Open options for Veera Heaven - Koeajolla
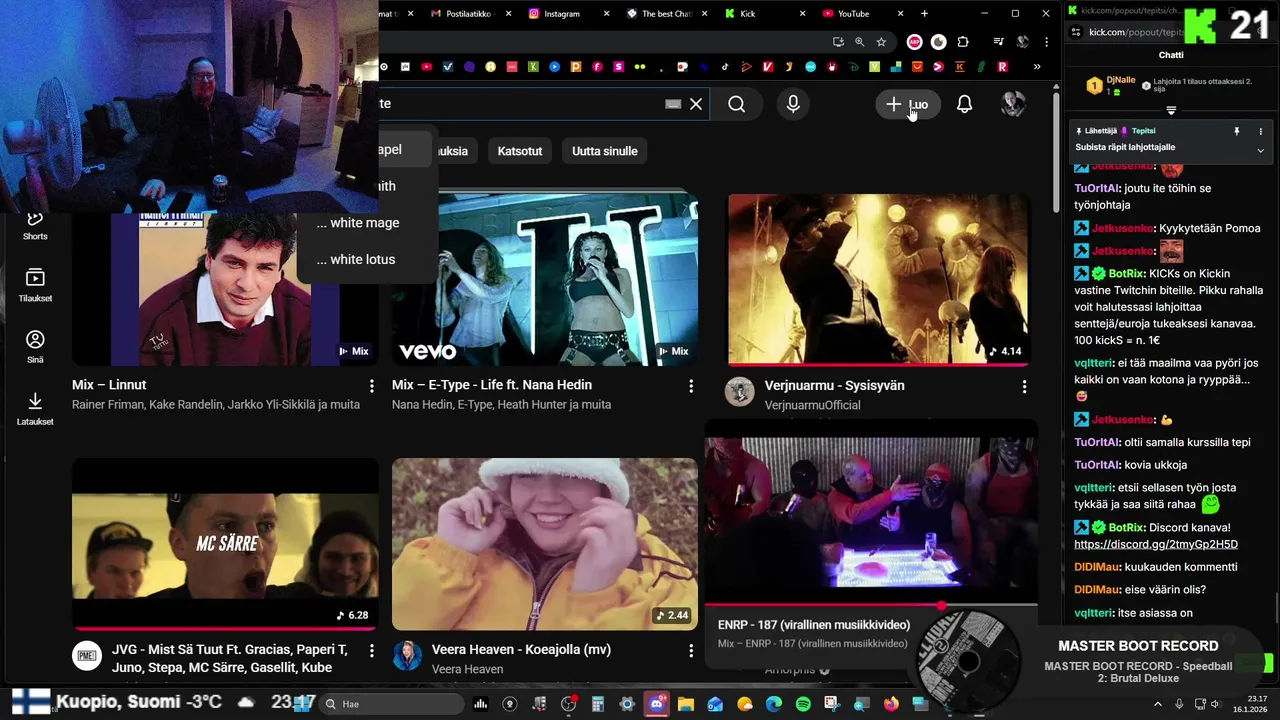 point(691,650)
